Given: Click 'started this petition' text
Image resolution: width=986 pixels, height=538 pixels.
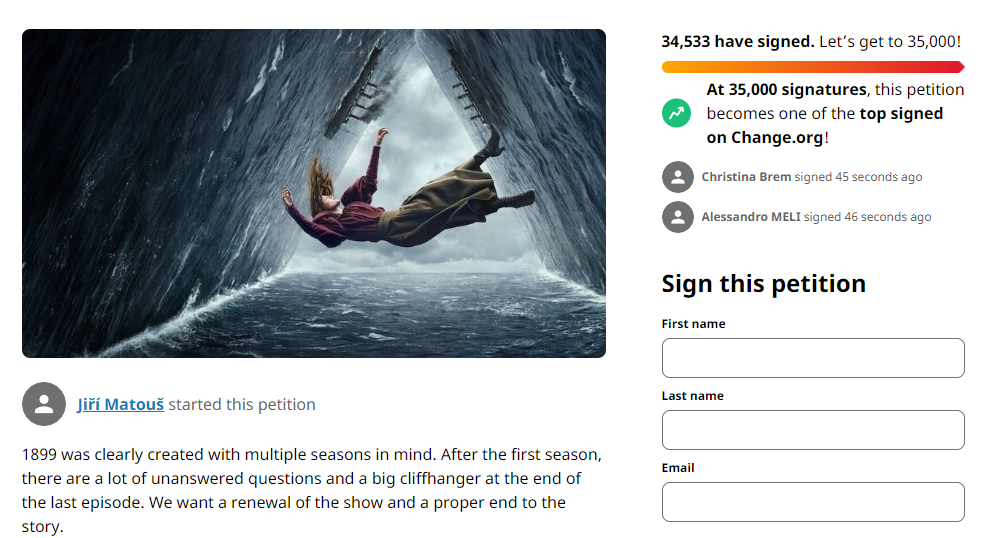Looking at the screenshot, I should pyautogui.click(x=242, y=404).
